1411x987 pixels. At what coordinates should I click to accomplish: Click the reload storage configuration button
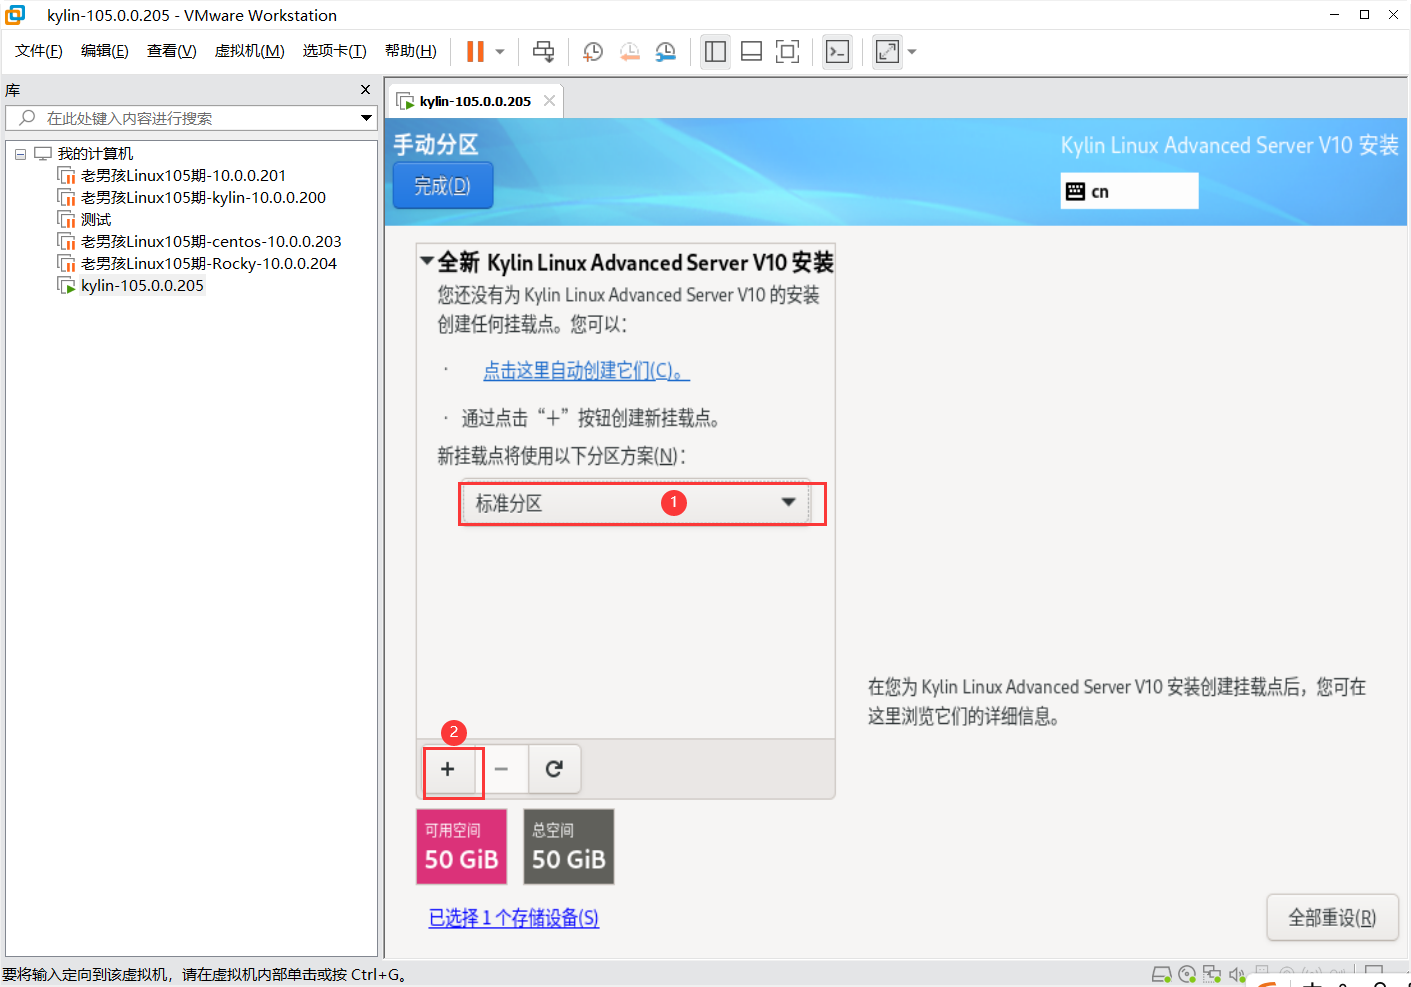554,769
